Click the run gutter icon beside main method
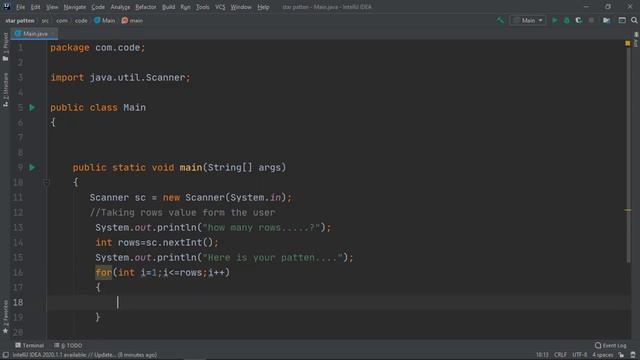The width and height of the screenshot is (640, 360). [32, 168]
